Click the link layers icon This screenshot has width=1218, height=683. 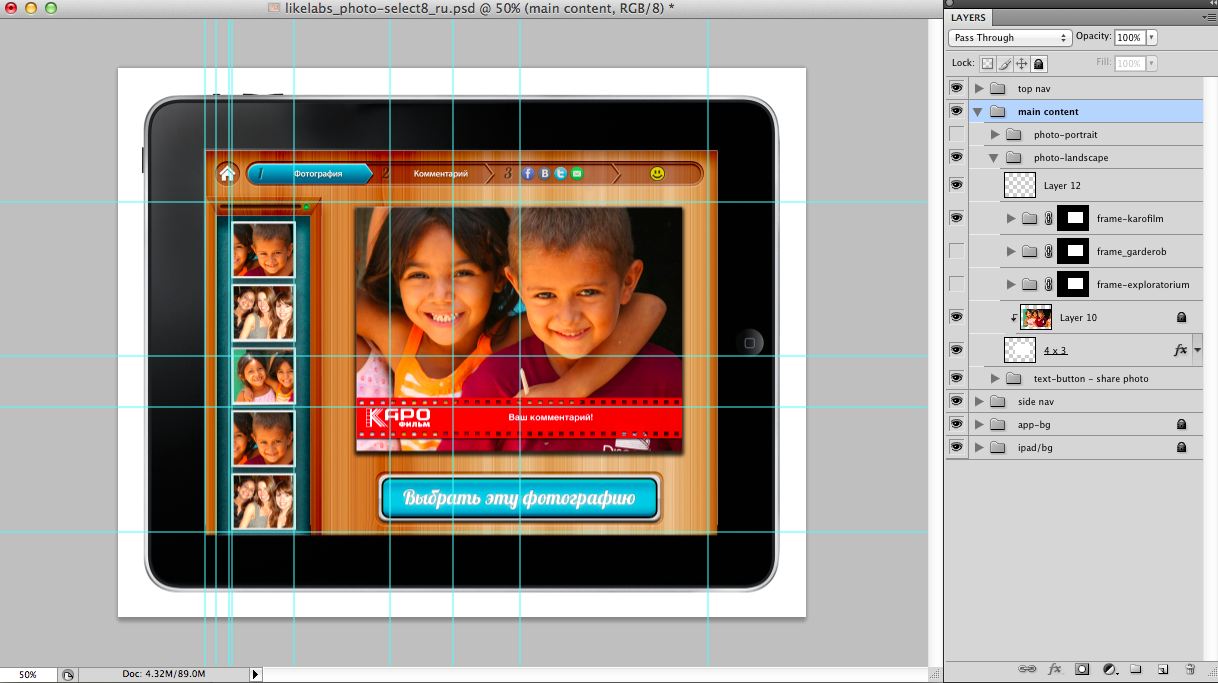pos(1026,669)
